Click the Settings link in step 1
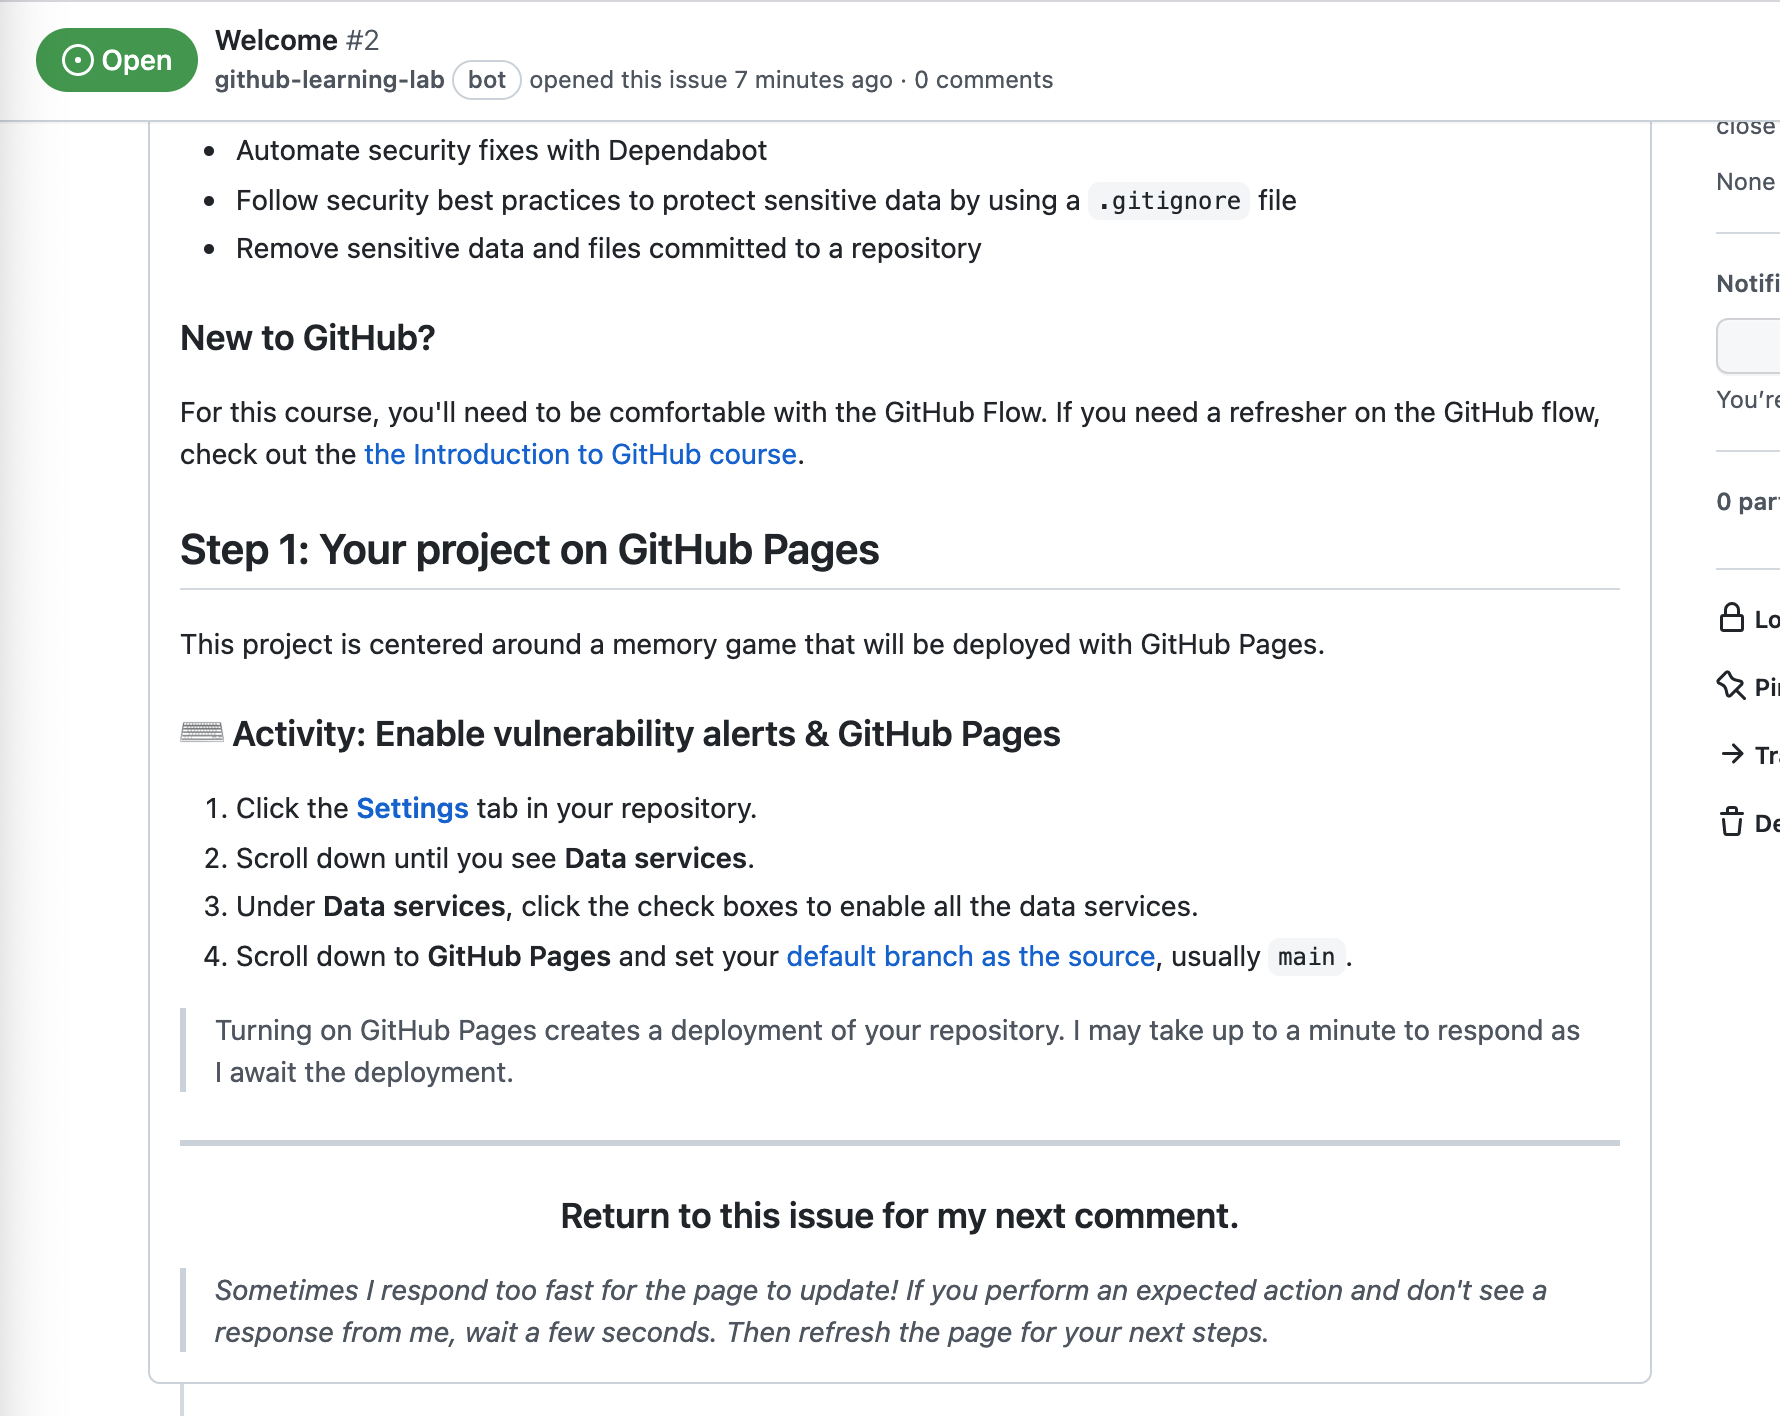This screenshot has width=1780, height=1416. [412, 808]
